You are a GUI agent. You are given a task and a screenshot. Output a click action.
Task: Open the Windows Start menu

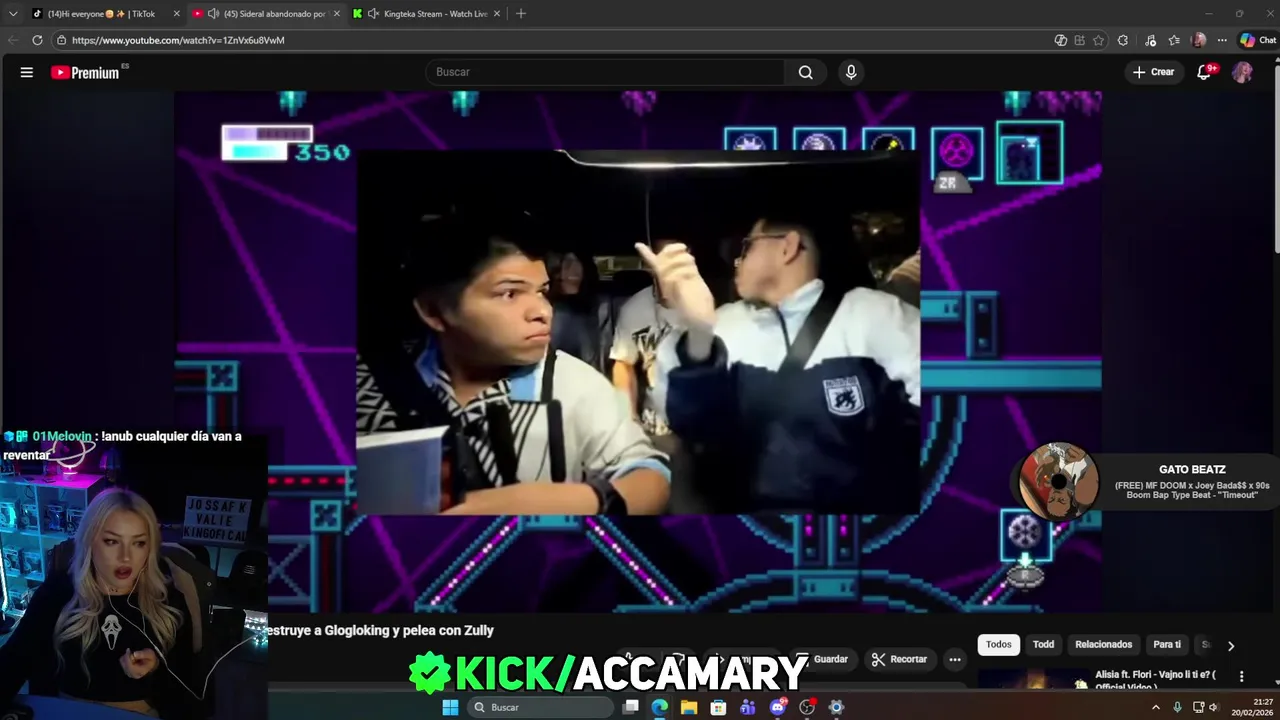click(x=450, y=707)
